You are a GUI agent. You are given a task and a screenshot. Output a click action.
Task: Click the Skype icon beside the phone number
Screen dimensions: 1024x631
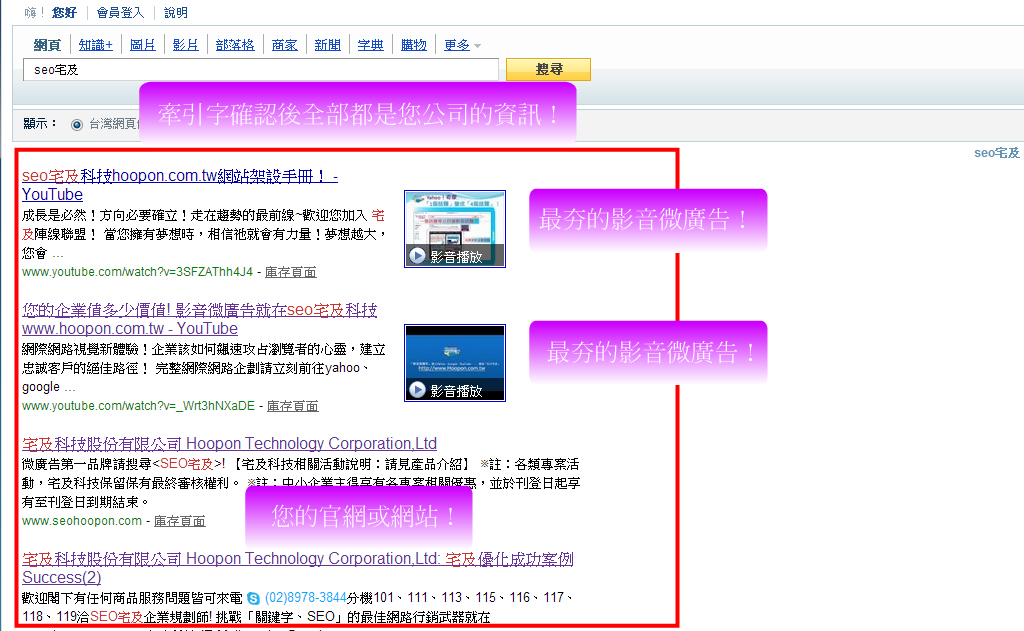tap(253, 598)
